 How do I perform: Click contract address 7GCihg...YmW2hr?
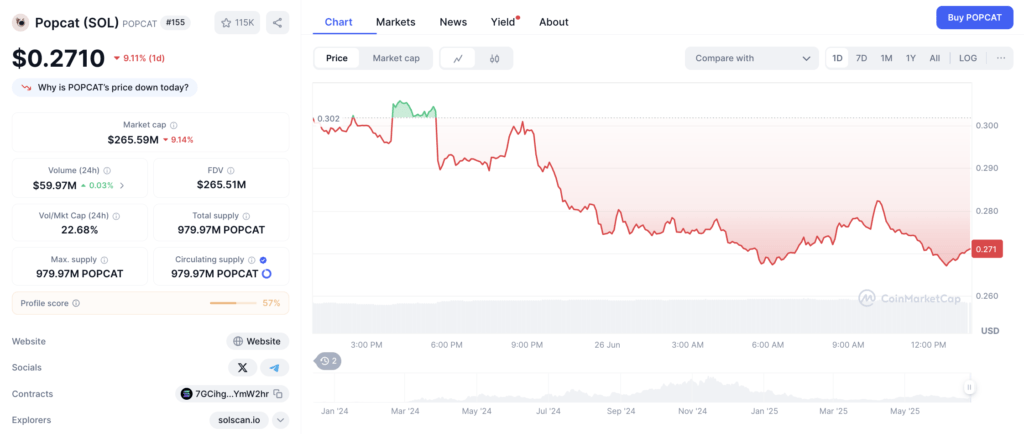tap(232, 394)
